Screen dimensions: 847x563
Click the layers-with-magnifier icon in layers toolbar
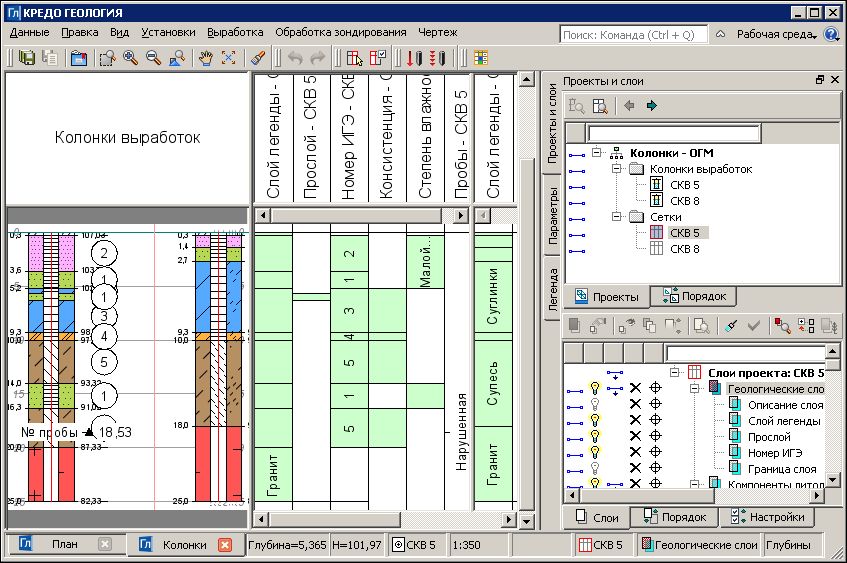701,326
